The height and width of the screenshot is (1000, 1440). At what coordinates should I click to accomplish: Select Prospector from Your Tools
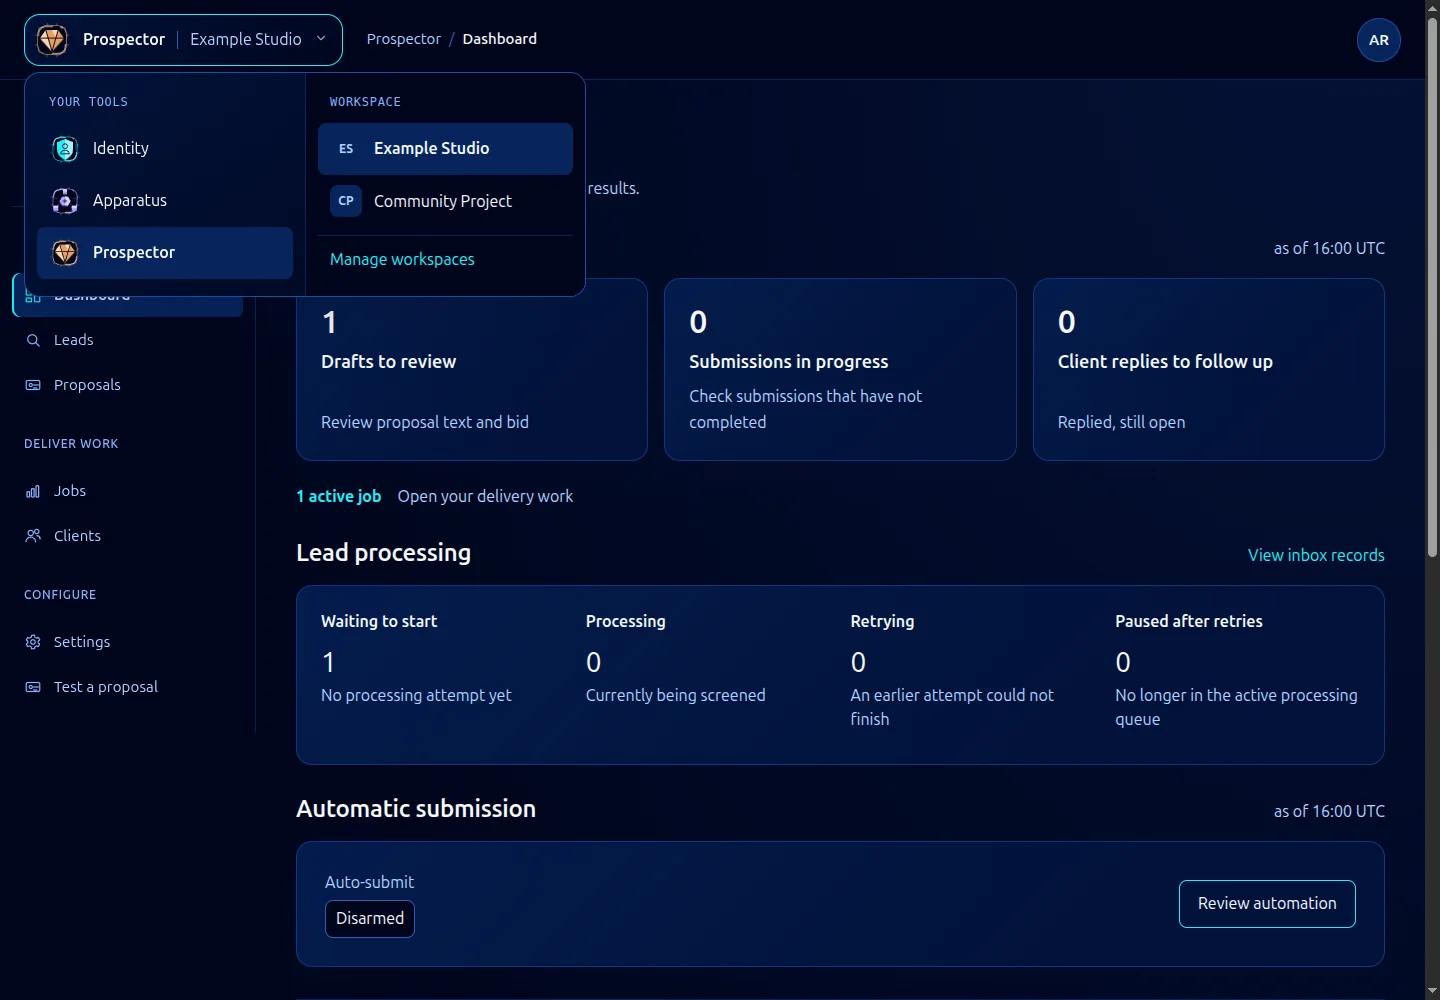click(165, 253)
